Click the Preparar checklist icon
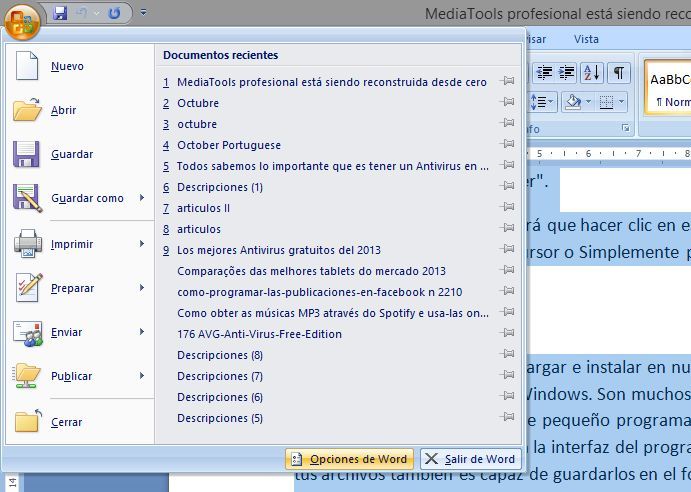 (29, 287)
